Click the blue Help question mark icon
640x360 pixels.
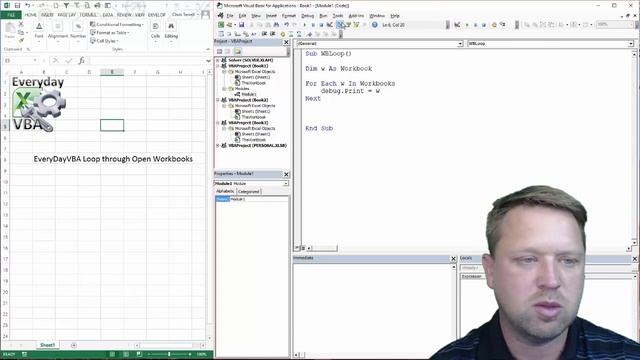pos(374,25)
